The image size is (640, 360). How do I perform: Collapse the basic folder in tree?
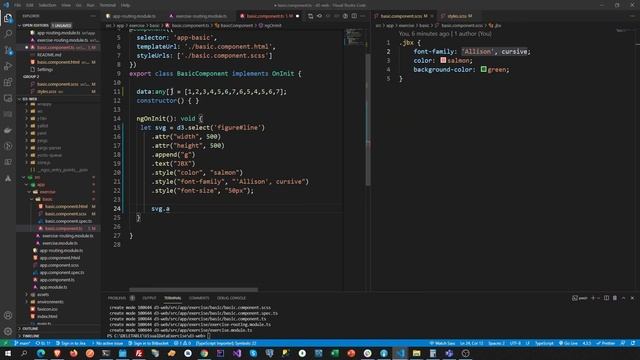59,199
